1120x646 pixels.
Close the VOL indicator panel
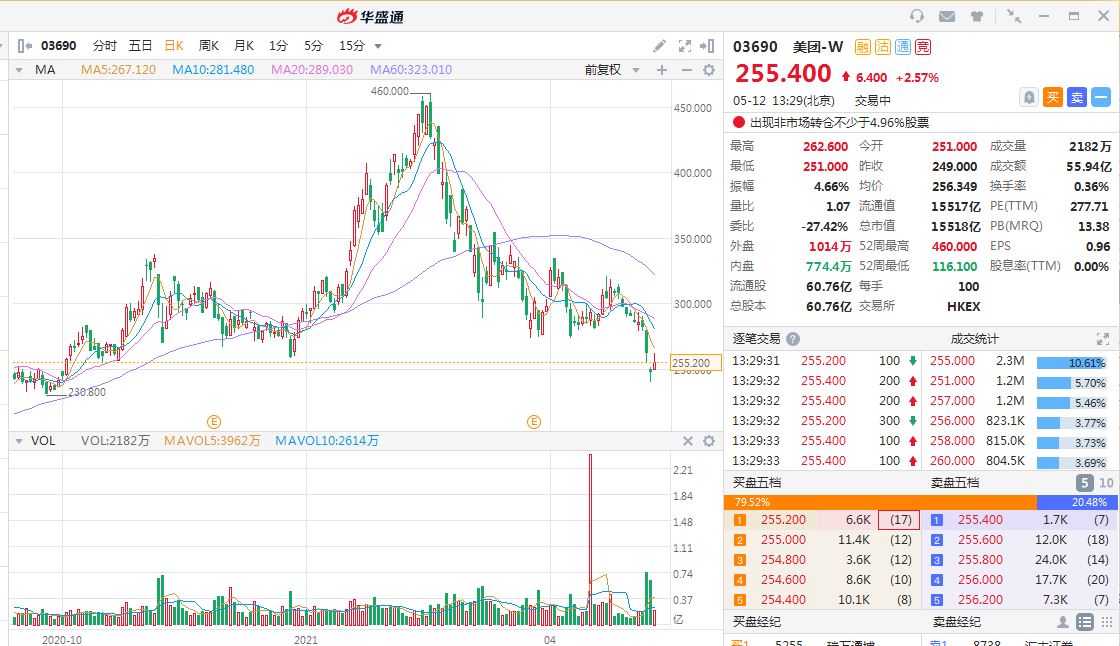[688, 441]
